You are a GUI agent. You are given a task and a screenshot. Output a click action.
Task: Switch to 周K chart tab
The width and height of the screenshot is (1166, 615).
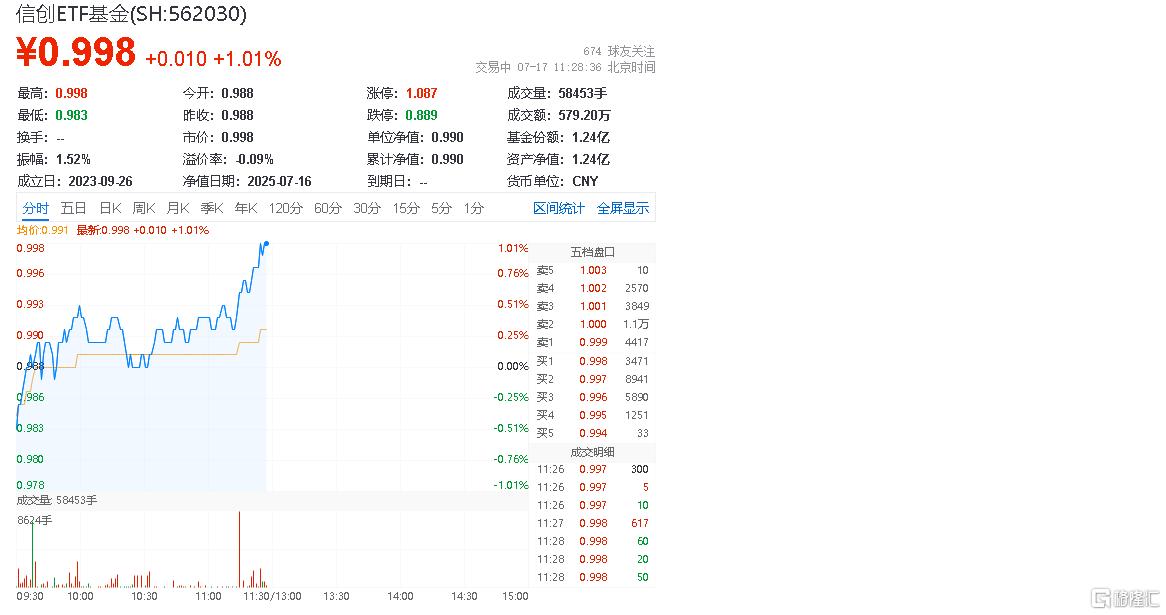pos(144,208)
